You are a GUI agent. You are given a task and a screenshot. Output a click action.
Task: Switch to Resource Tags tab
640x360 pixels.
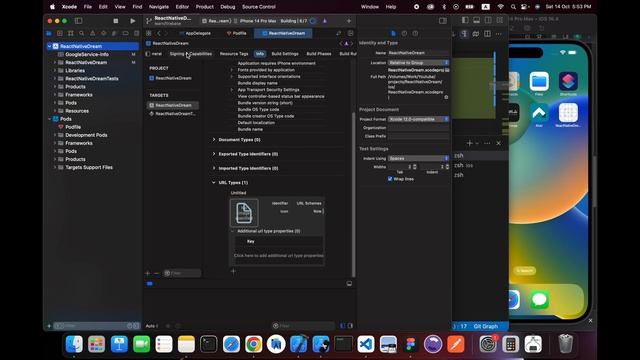(x=234, y=54)
